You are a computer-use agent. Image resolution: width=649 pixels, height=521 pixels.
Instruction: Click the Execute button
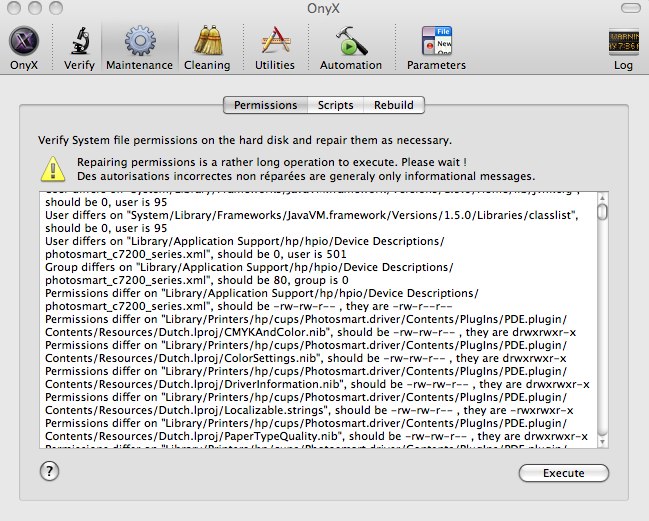click(564, 473)
